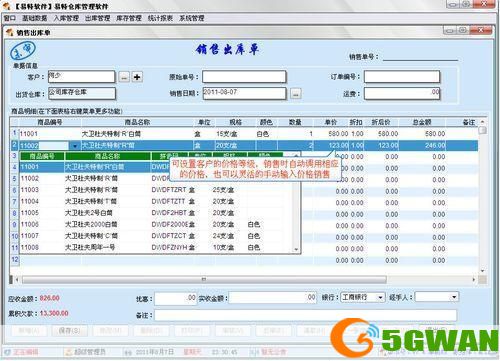Click the grid's horizontal scrollbar thumb
The height and width of the screenshot is (361, 500).
point(204,280)
